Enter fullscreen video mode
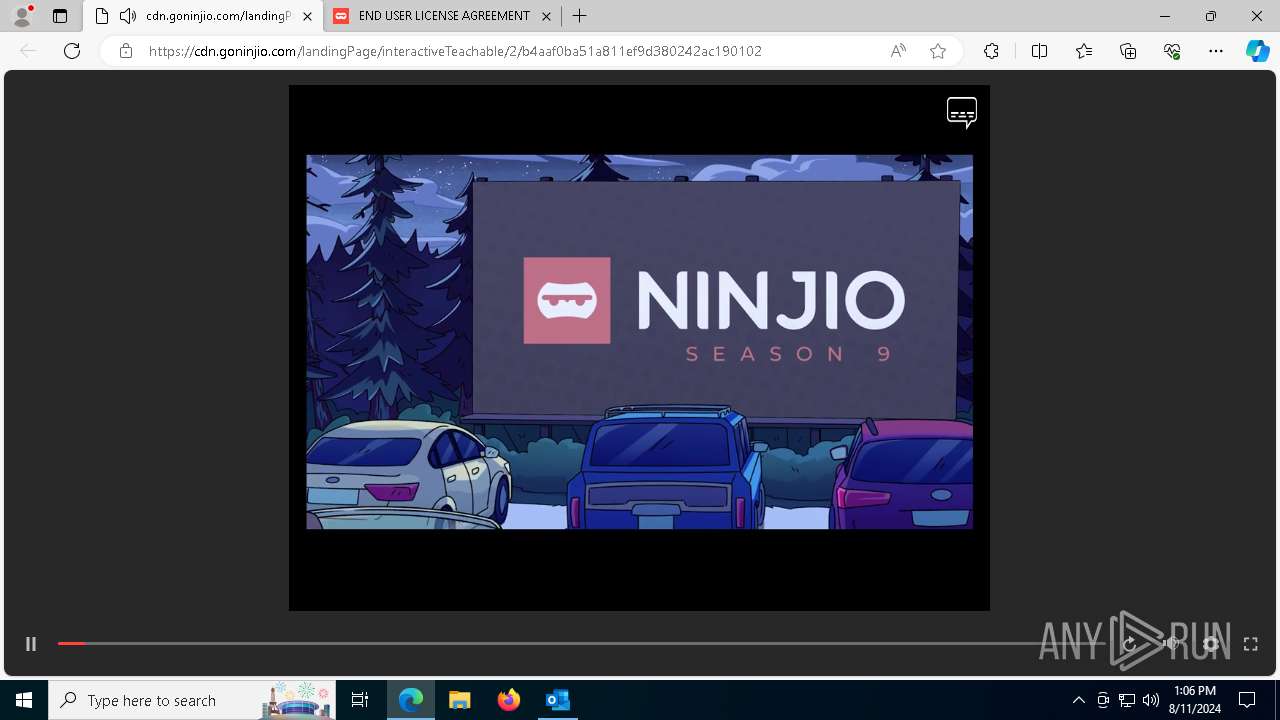Viewport: 1280px width, 720px height. 1250,644
